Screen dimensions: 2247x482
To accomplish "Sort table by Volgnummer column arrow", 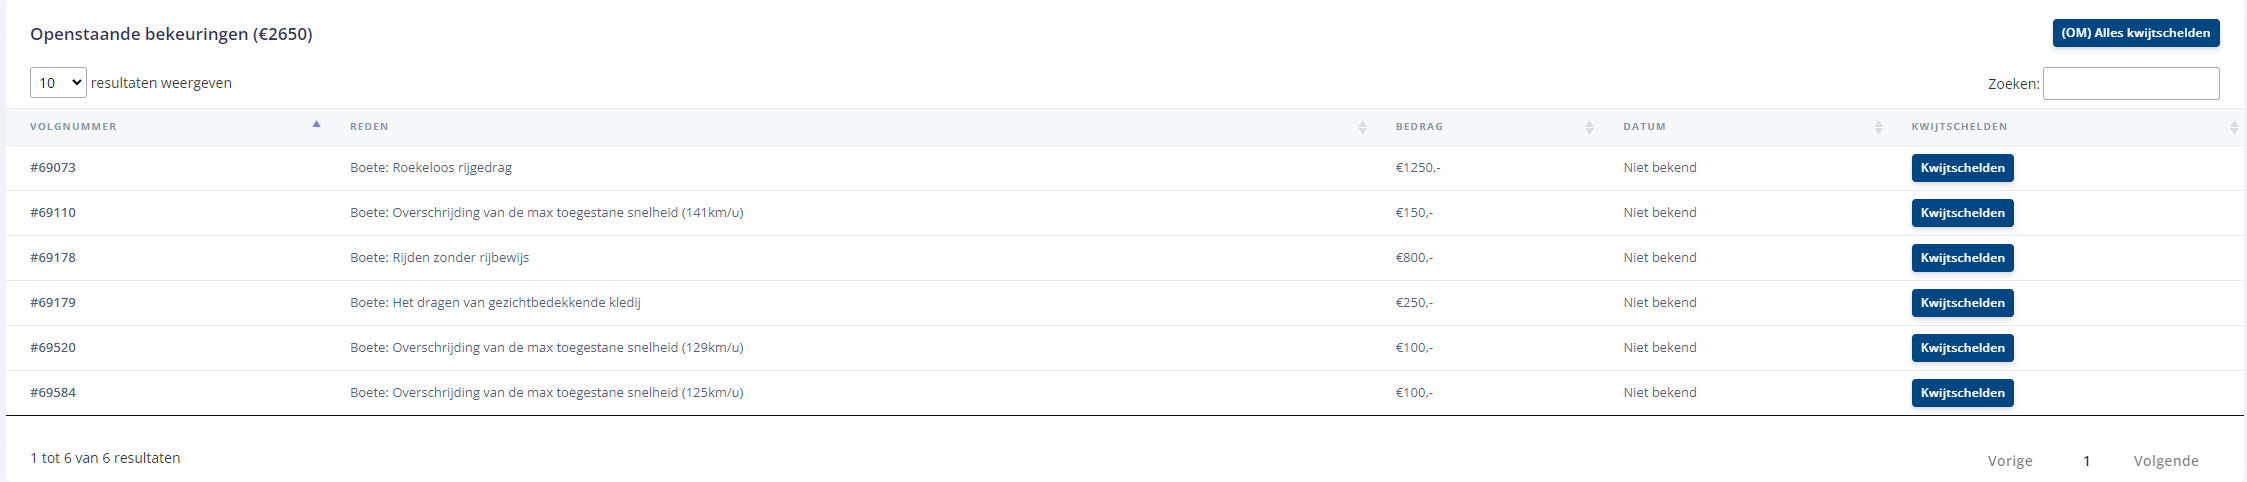I will point(316,124).
